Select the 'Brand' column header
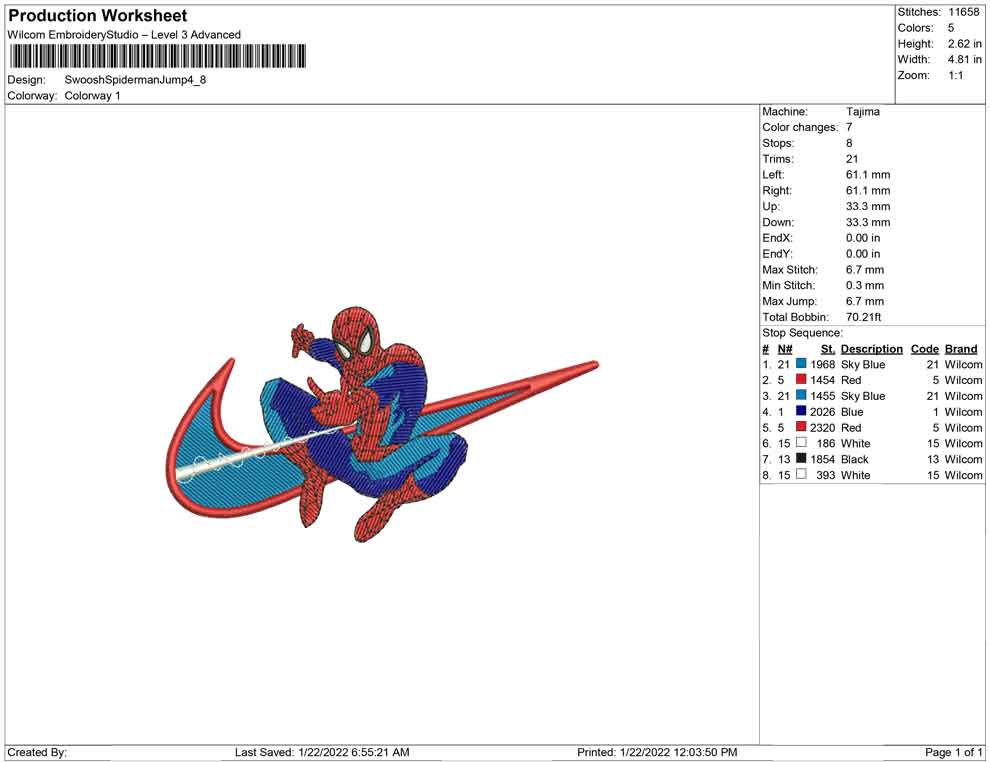The height and width of the screenshot is (762, 990). (x=961, y=348)
